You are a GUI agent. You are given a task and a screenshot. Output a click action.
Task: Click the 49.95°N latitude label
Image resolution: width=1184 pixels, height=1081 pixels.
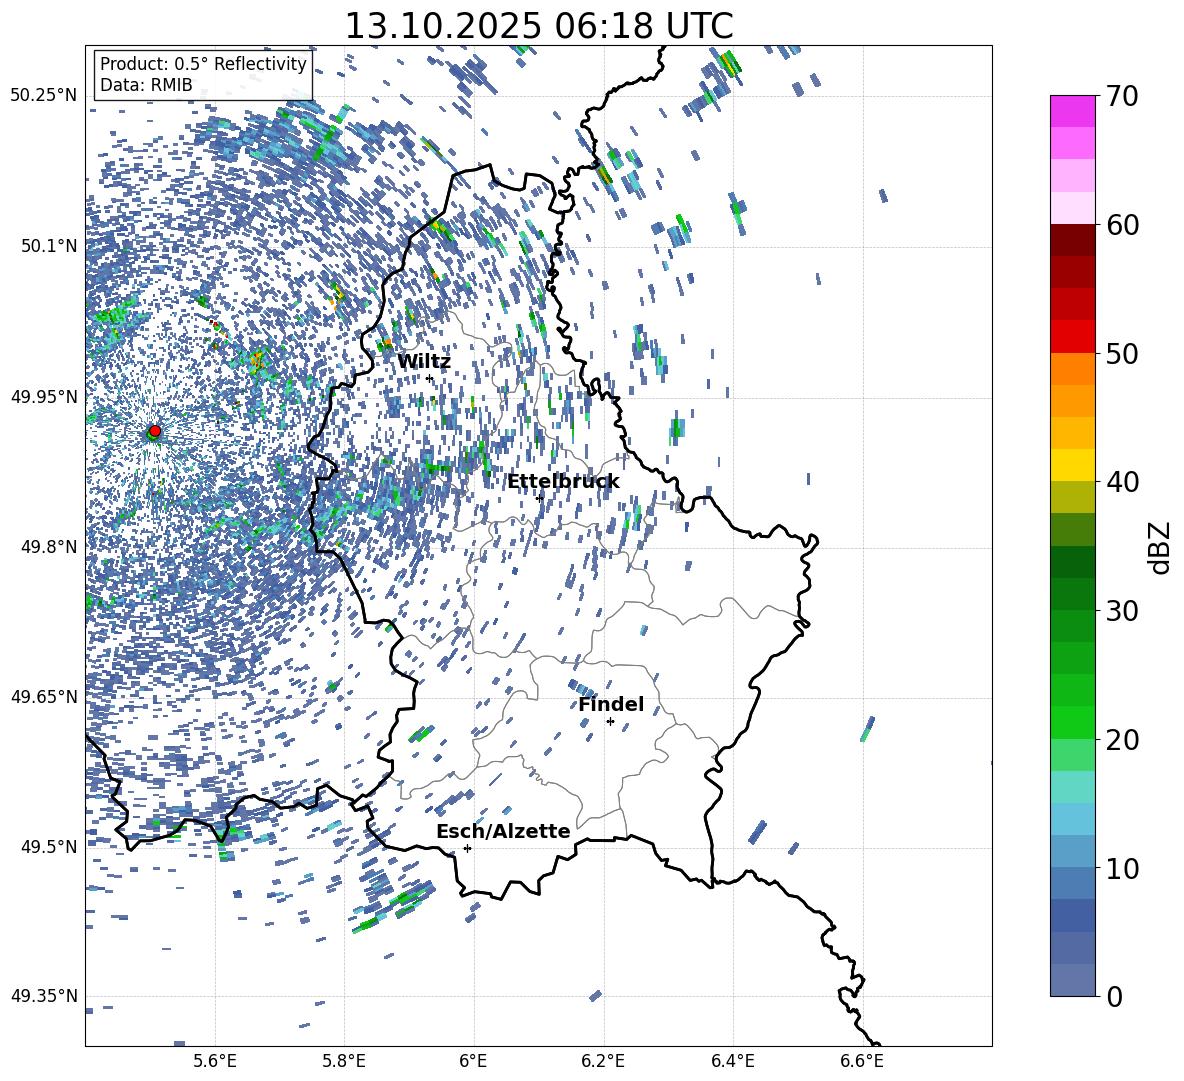point(44,396)
